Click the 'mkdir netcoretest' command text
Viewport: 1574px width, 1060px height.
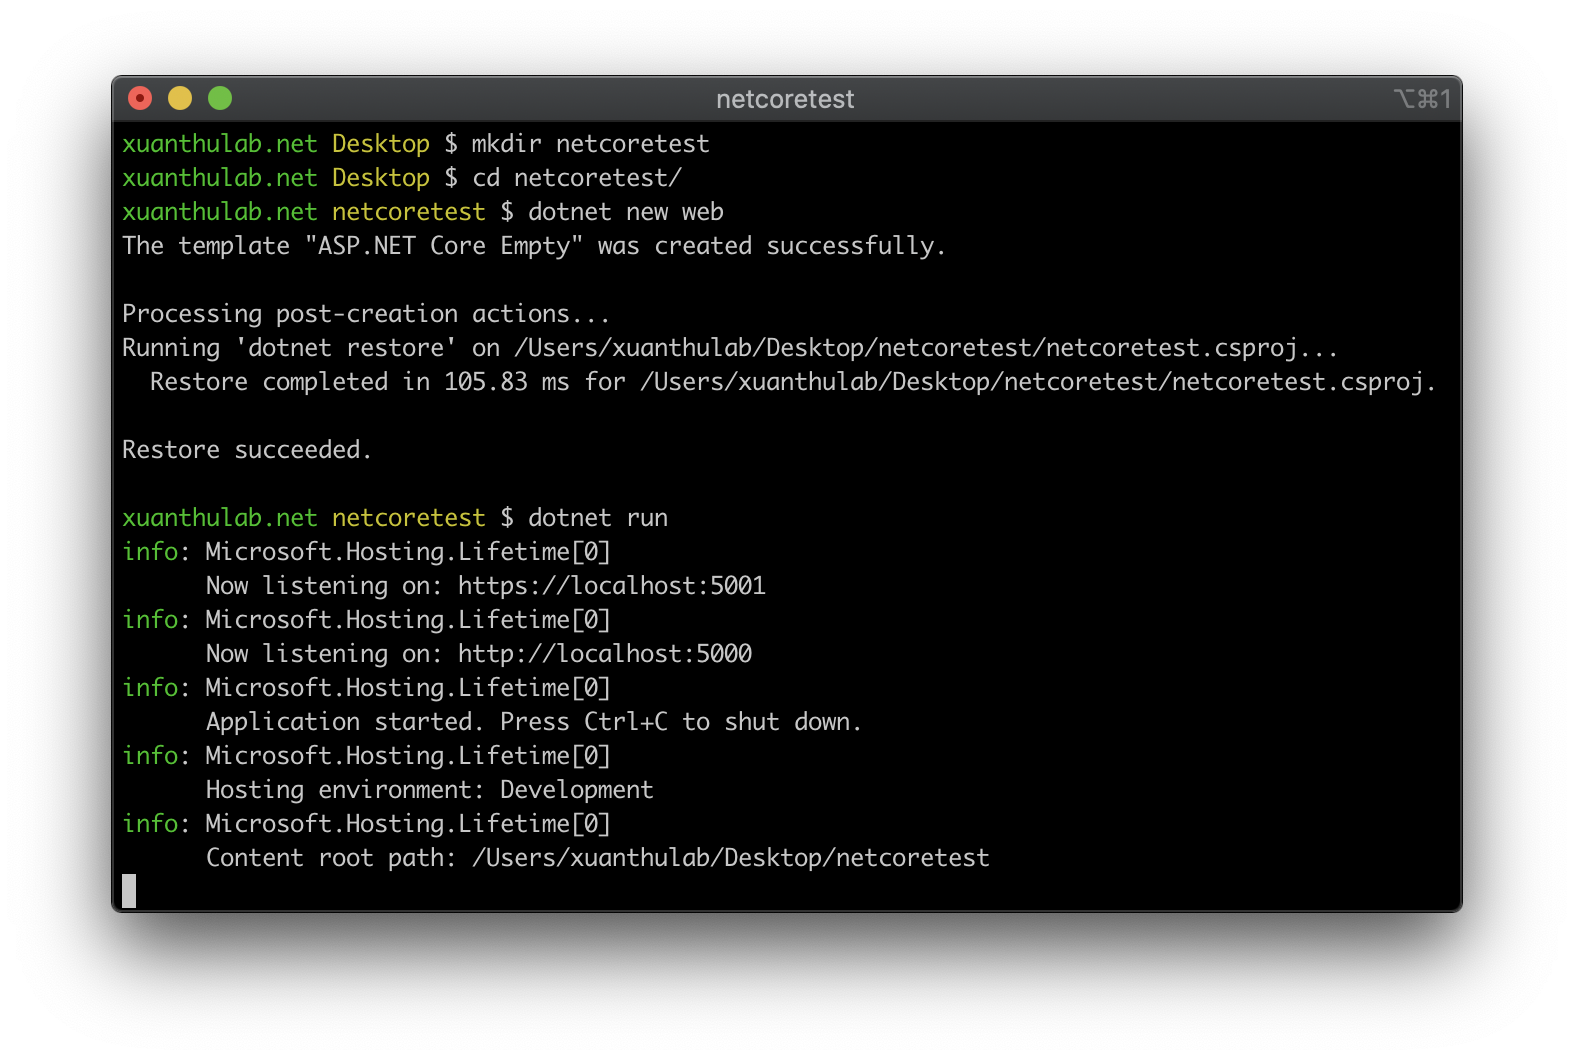pos(590,144)
